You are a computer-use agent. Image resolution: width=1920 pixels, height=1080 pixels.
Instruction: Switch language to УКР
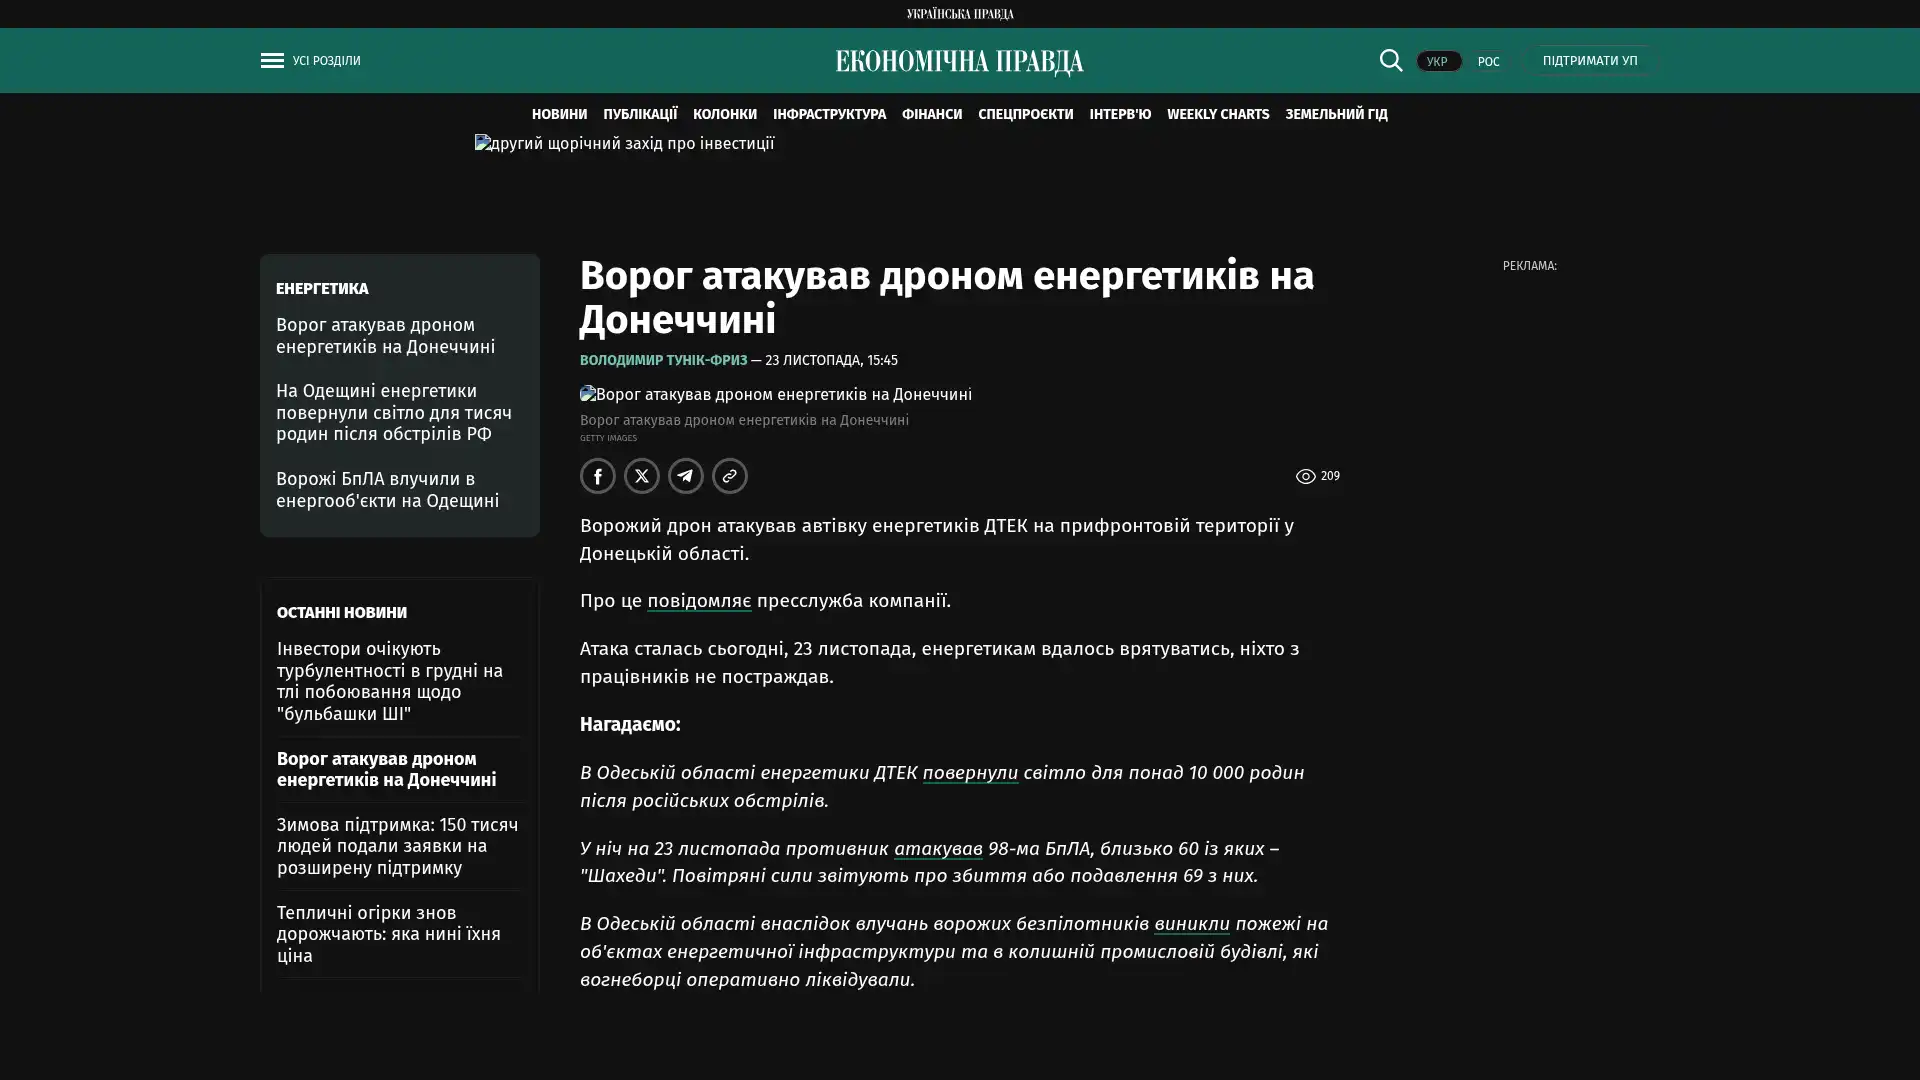tap(1437, 61)
